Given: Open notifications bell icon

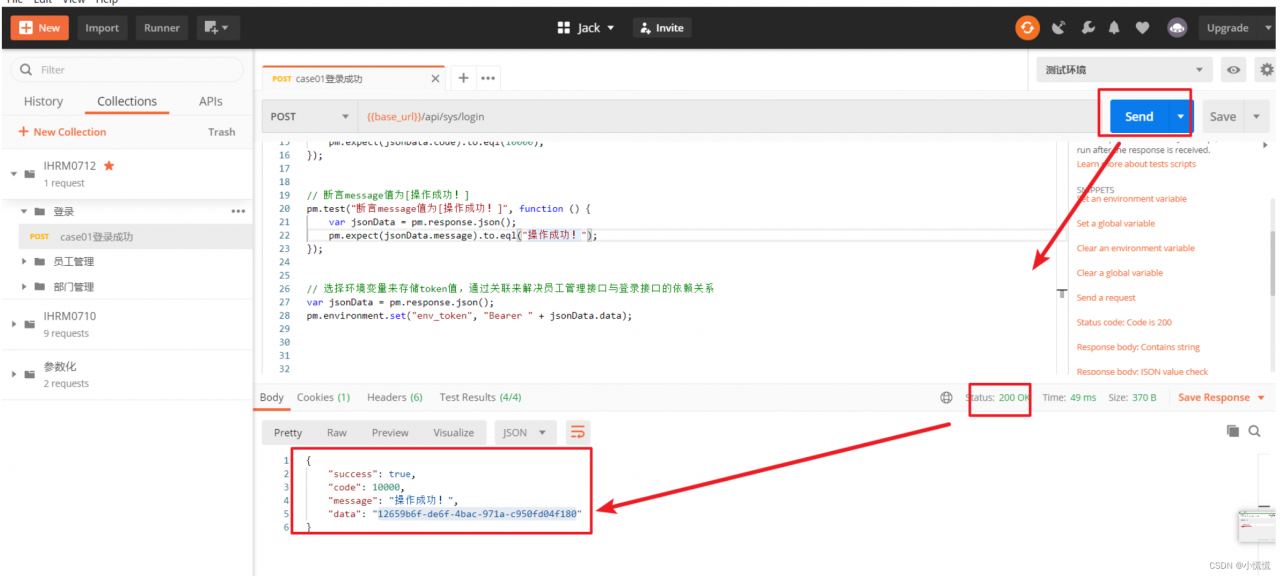Looking at the screenshot, I should [x=1114, y=28].
